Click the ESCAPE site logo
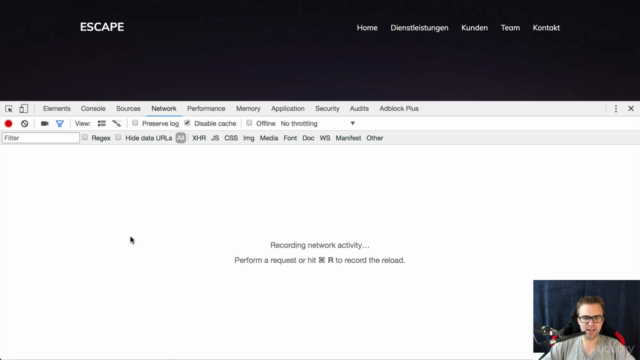Screen dimensions: 640x360 [102, 27]
